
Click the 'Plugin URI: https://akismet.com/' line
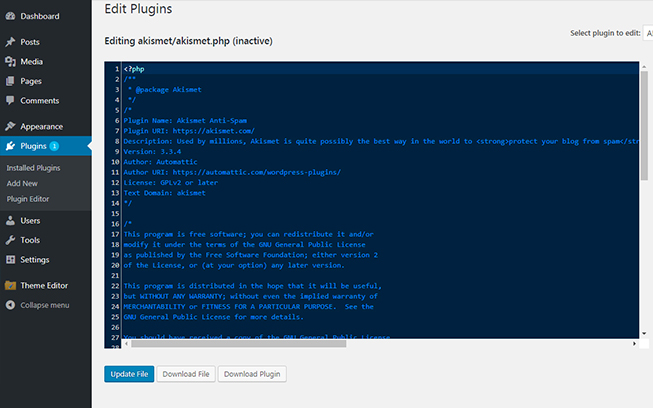tap(189, 131)
